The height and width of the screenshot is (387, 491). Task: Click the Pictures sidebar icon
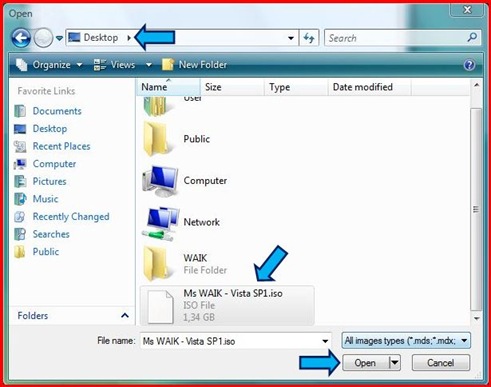tap(20, 181)
